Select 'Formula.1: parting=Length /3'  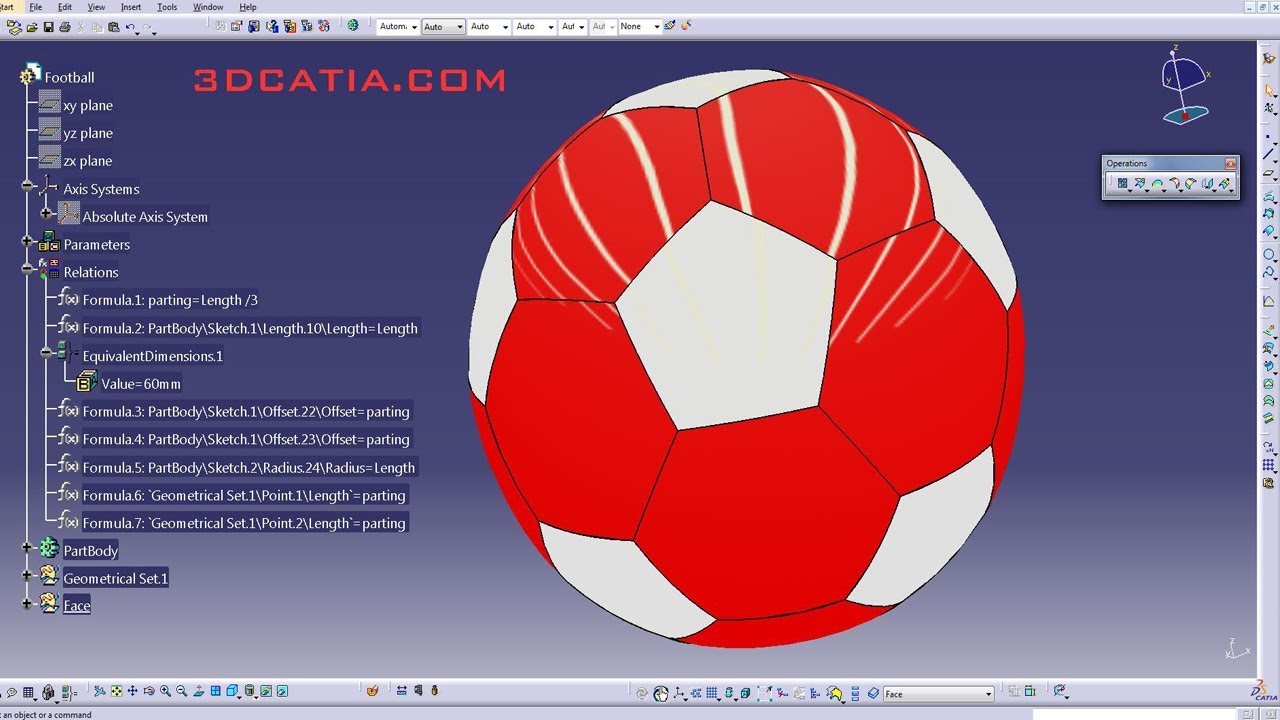[x=170, y=300]
